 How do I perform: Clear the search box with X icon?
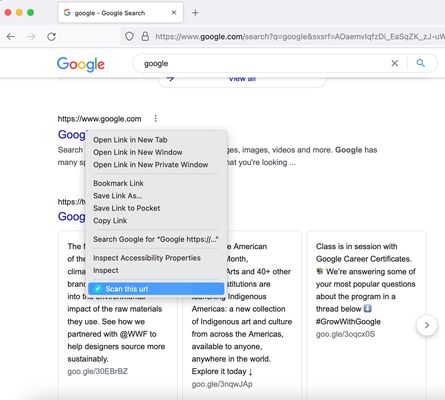click(x=395, y=63)
